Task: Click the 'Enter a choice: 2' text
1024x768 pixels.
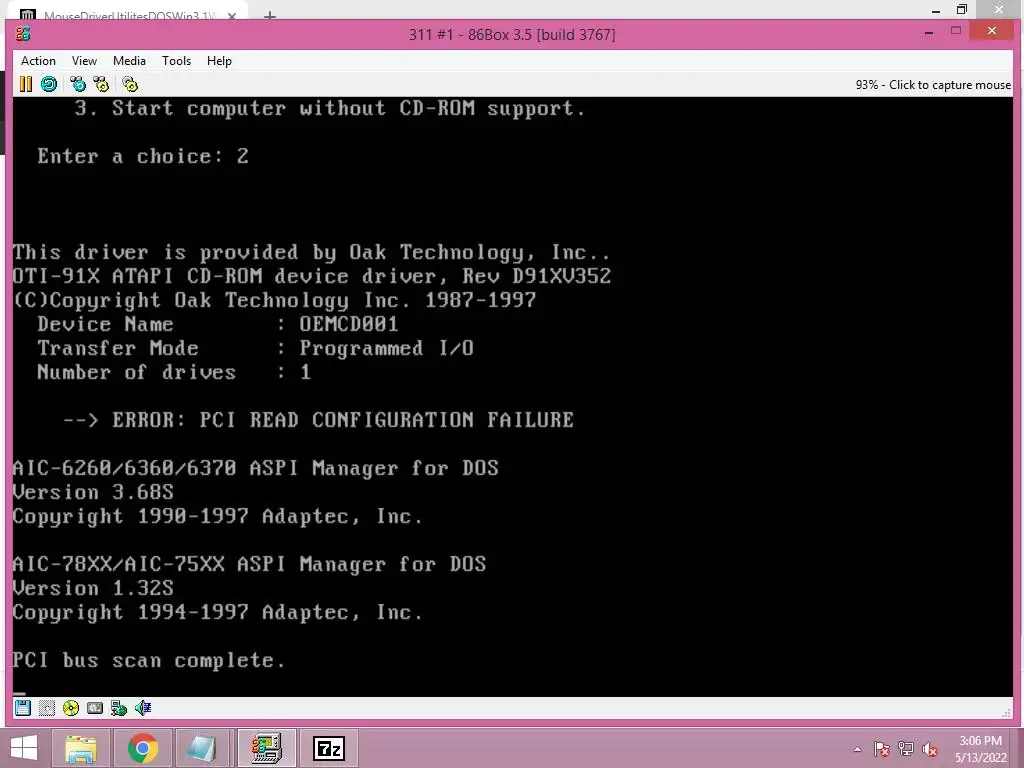Action: [x=143, y=156]
